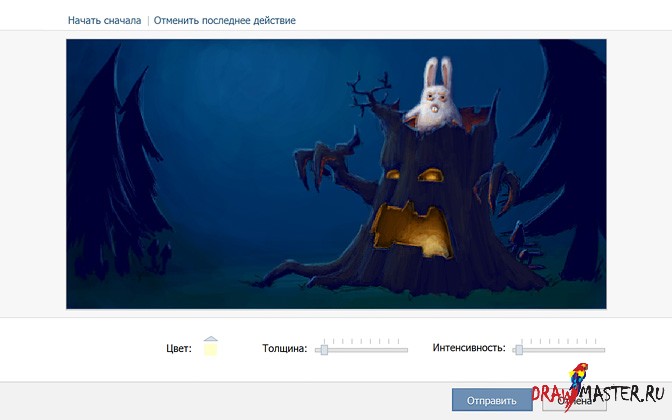Click the Отправить send button
672x420 pixels.
click(x=492, y=401)
